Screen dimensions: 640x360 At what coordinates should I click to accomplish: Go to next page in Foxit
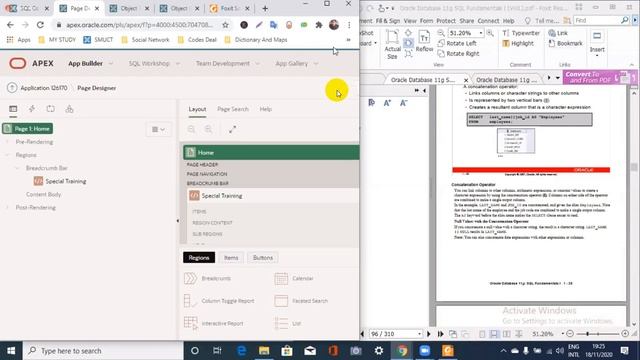tap(429, 334)
